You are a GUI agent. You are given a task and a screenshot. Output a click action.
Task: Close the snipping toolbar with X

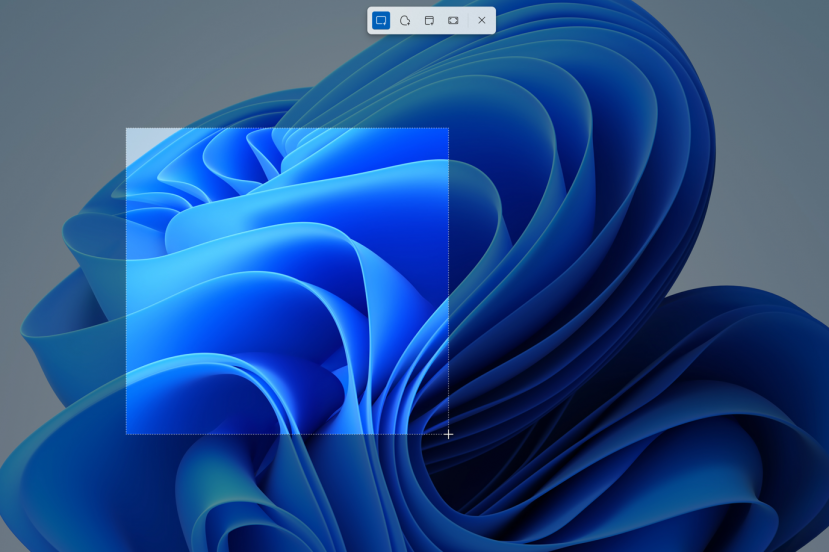coord(482,20)
